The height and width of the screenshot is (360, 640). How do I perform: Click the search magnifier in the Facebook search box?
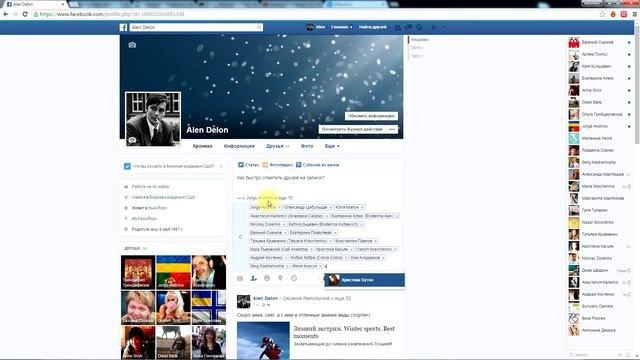point(259,27)
